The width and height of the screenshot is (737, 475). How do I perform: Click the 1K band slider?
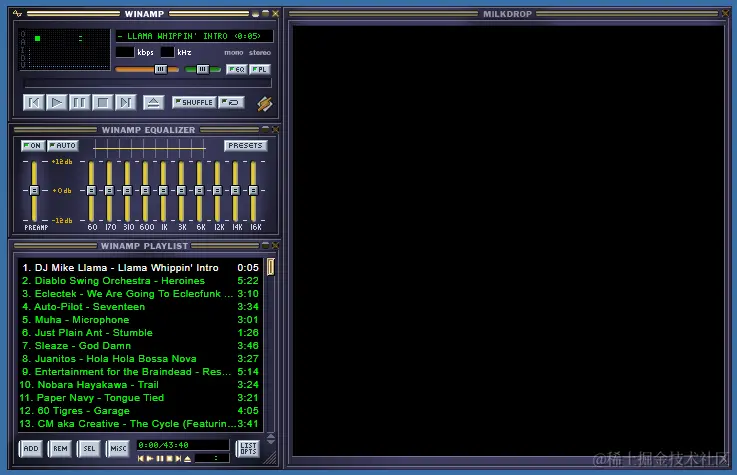click(x=163, y=190)
